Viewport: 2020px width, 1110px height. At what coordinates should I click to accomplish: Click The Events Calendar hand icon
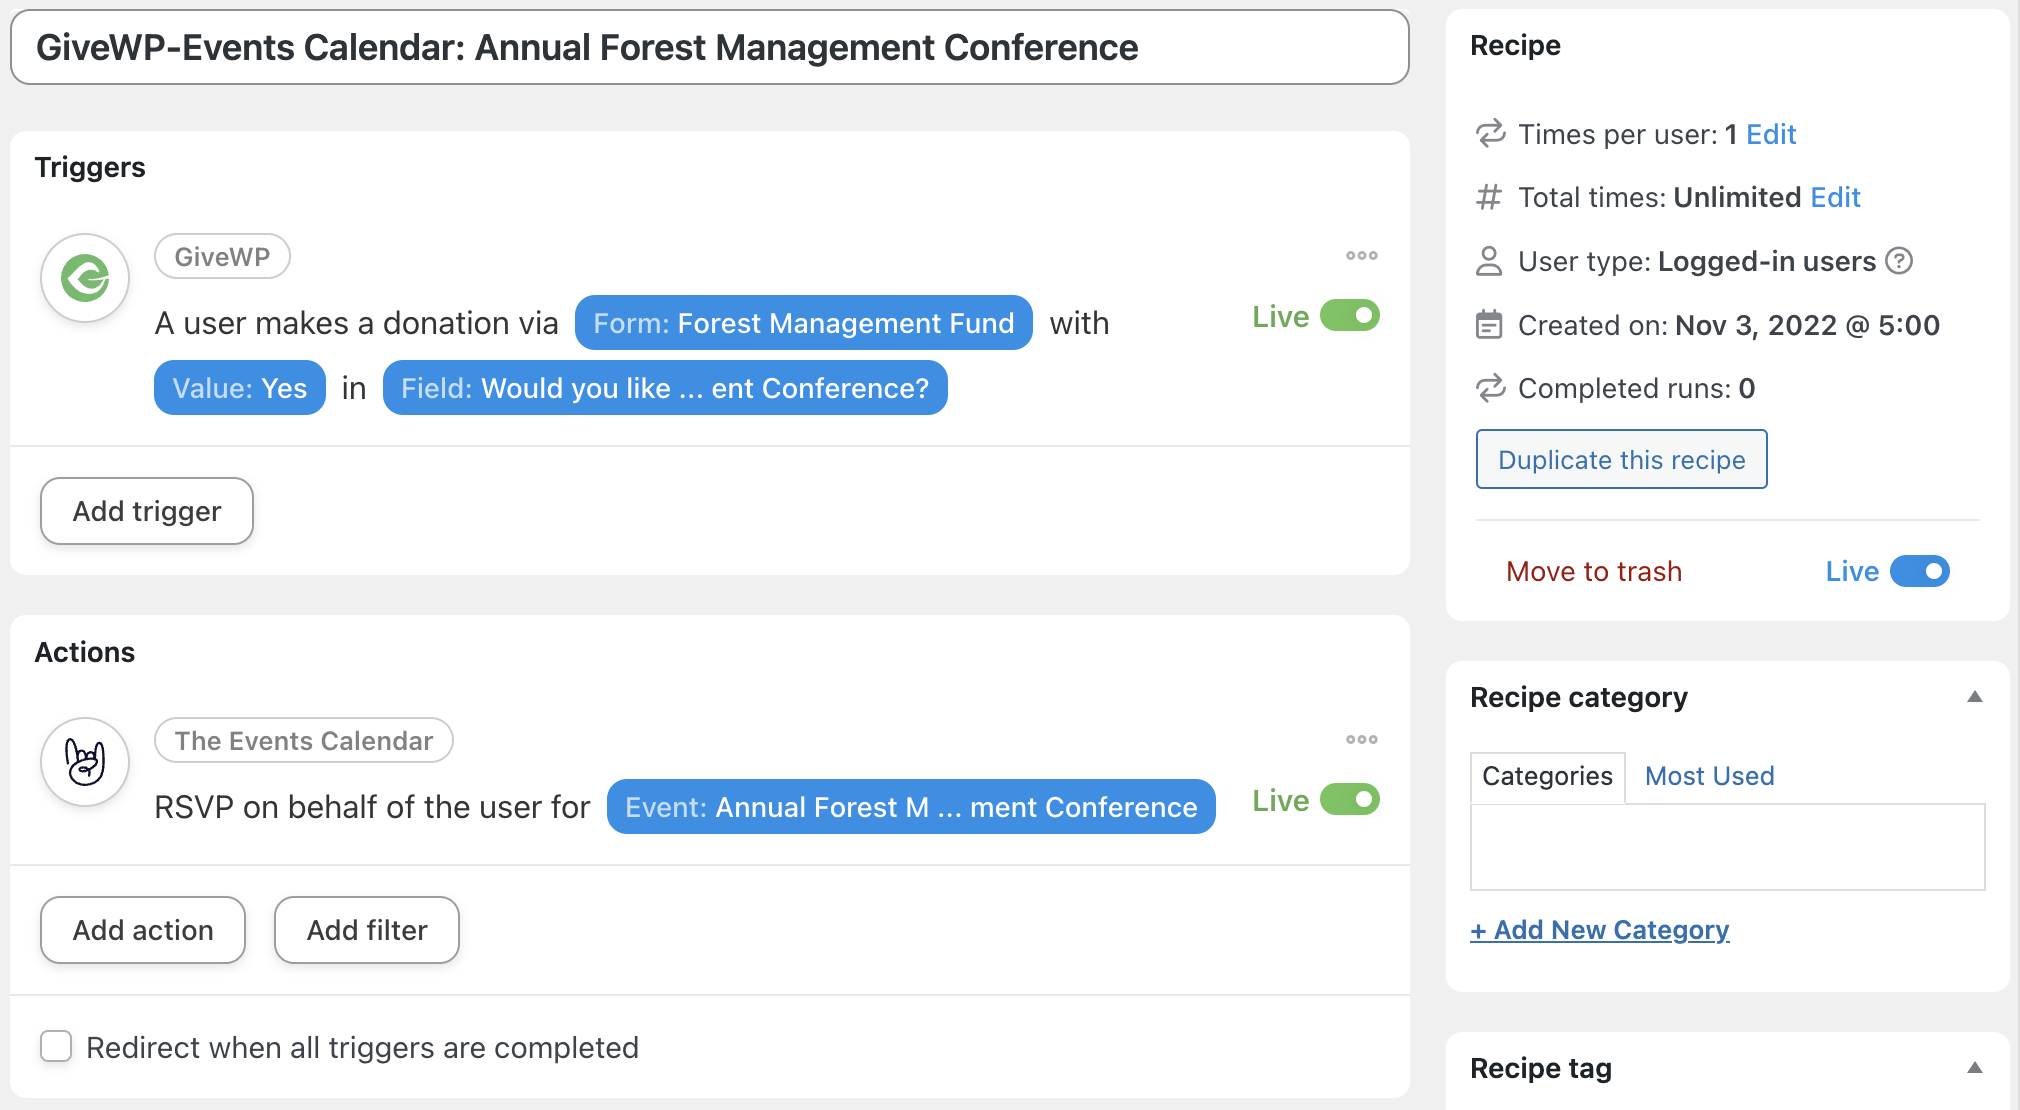point(85,762)
